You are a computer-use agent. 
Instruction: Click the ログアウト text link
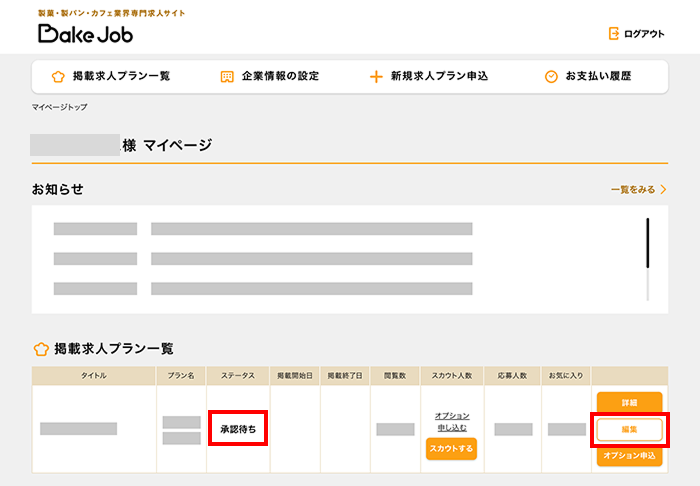643,34
